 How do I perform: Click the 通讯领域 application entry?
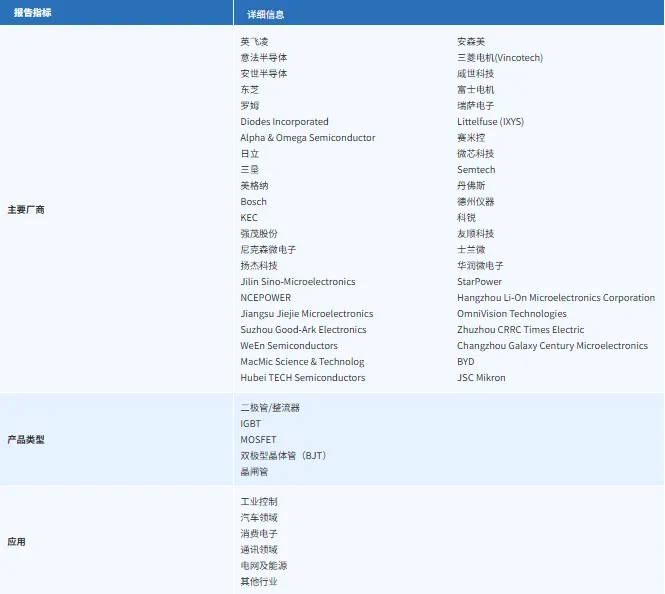click(259, 550)
